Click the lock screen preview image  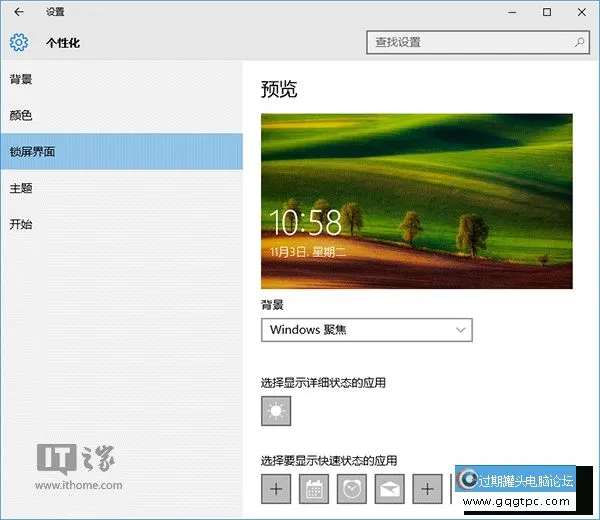(416, 201)
